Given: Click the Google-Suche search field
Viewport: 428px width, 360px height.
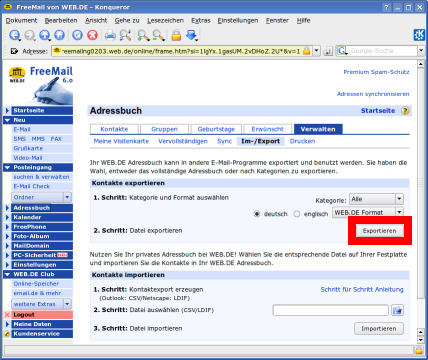Looking at the screenshot, I should click(x=382, y=51).
